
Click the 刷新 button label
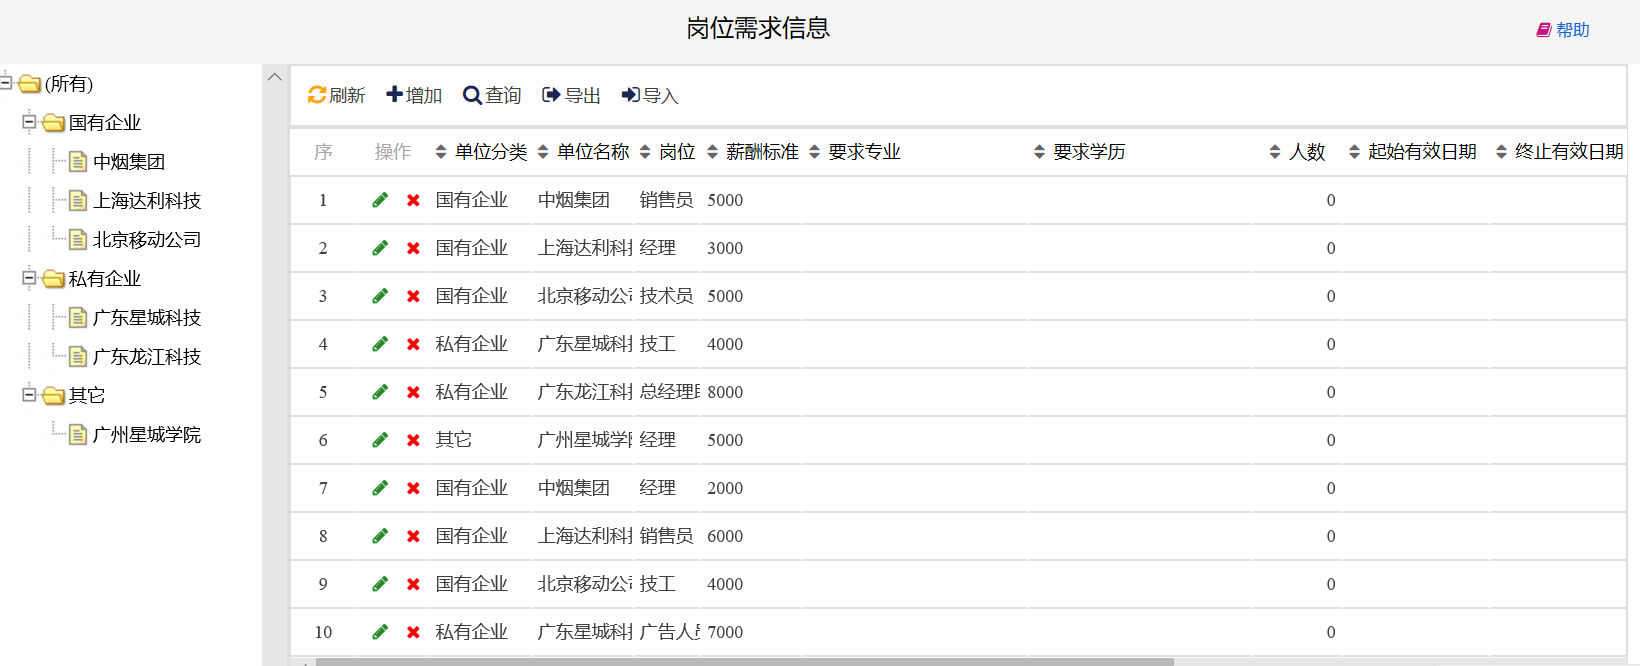tap(347, 95)
